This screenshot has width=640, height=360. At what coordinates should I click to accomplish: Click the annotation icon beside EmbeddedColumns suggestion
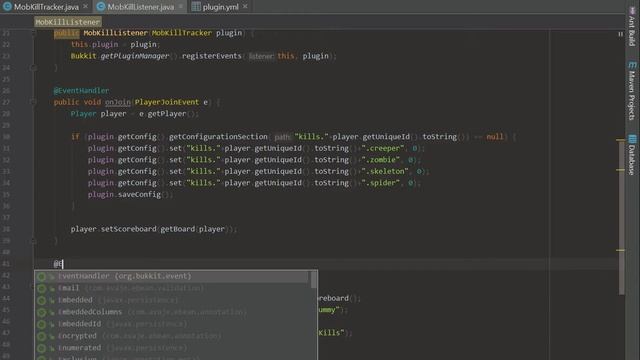tap(41, 313)
